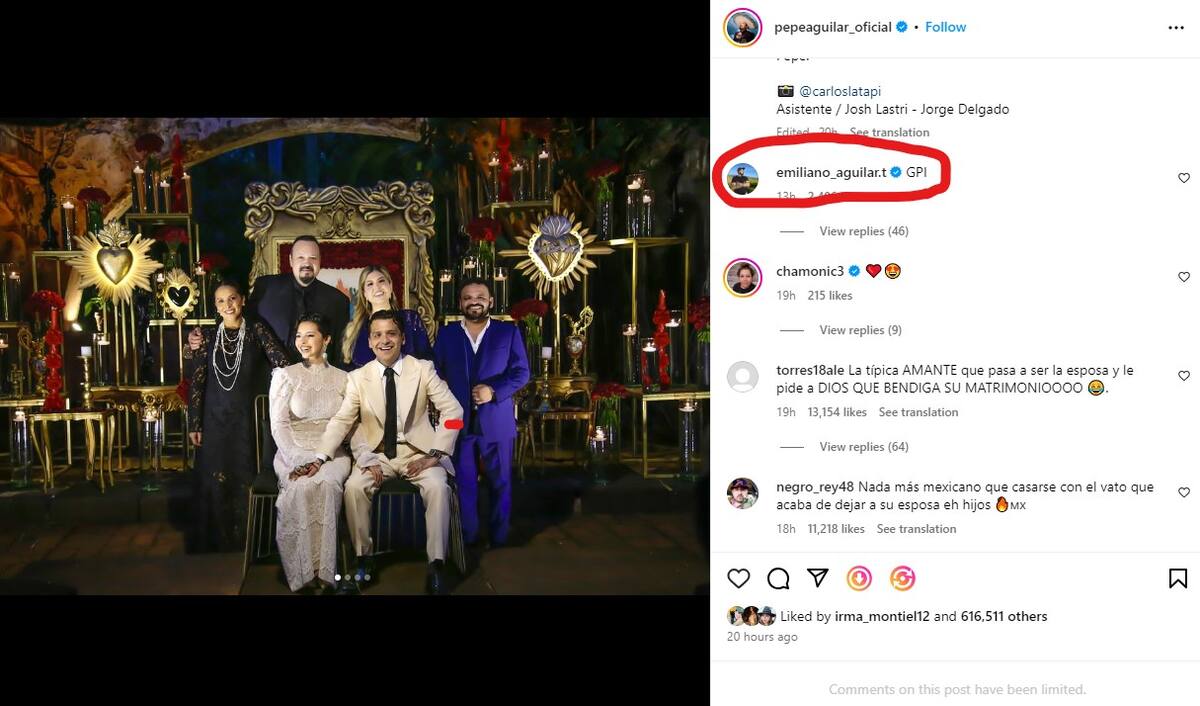This screenshot has width=1200, height=706.
Task: Open negro_rey48's profile avatar
Action: pos(742,493)
